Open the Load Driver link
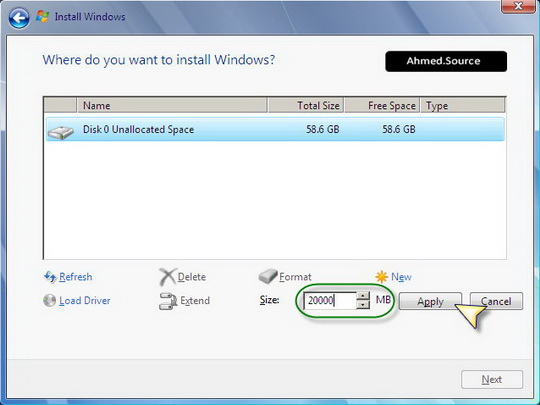540x405 pixels. (x=84, y=301)
